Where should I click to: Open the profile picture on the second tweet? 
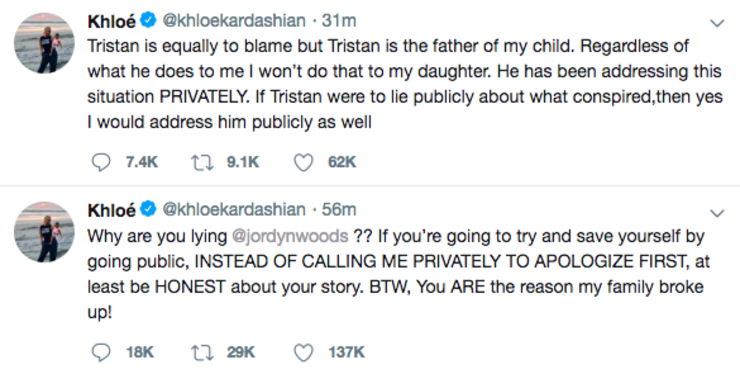click(44, 232)
